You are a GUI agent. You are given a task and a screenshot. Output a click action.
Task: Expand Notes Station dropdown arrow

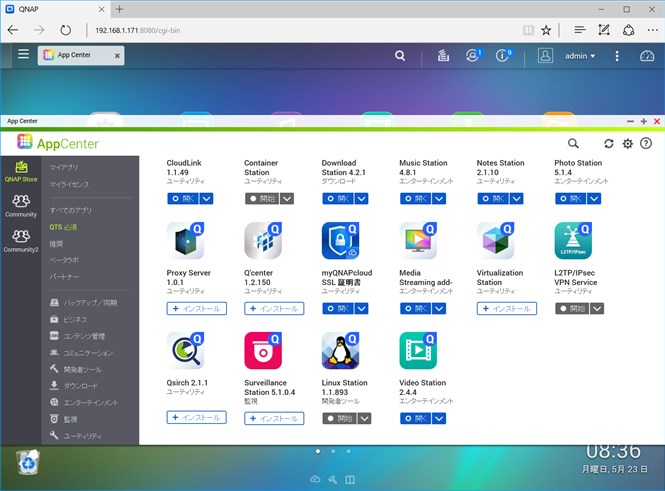pos(517,198)
